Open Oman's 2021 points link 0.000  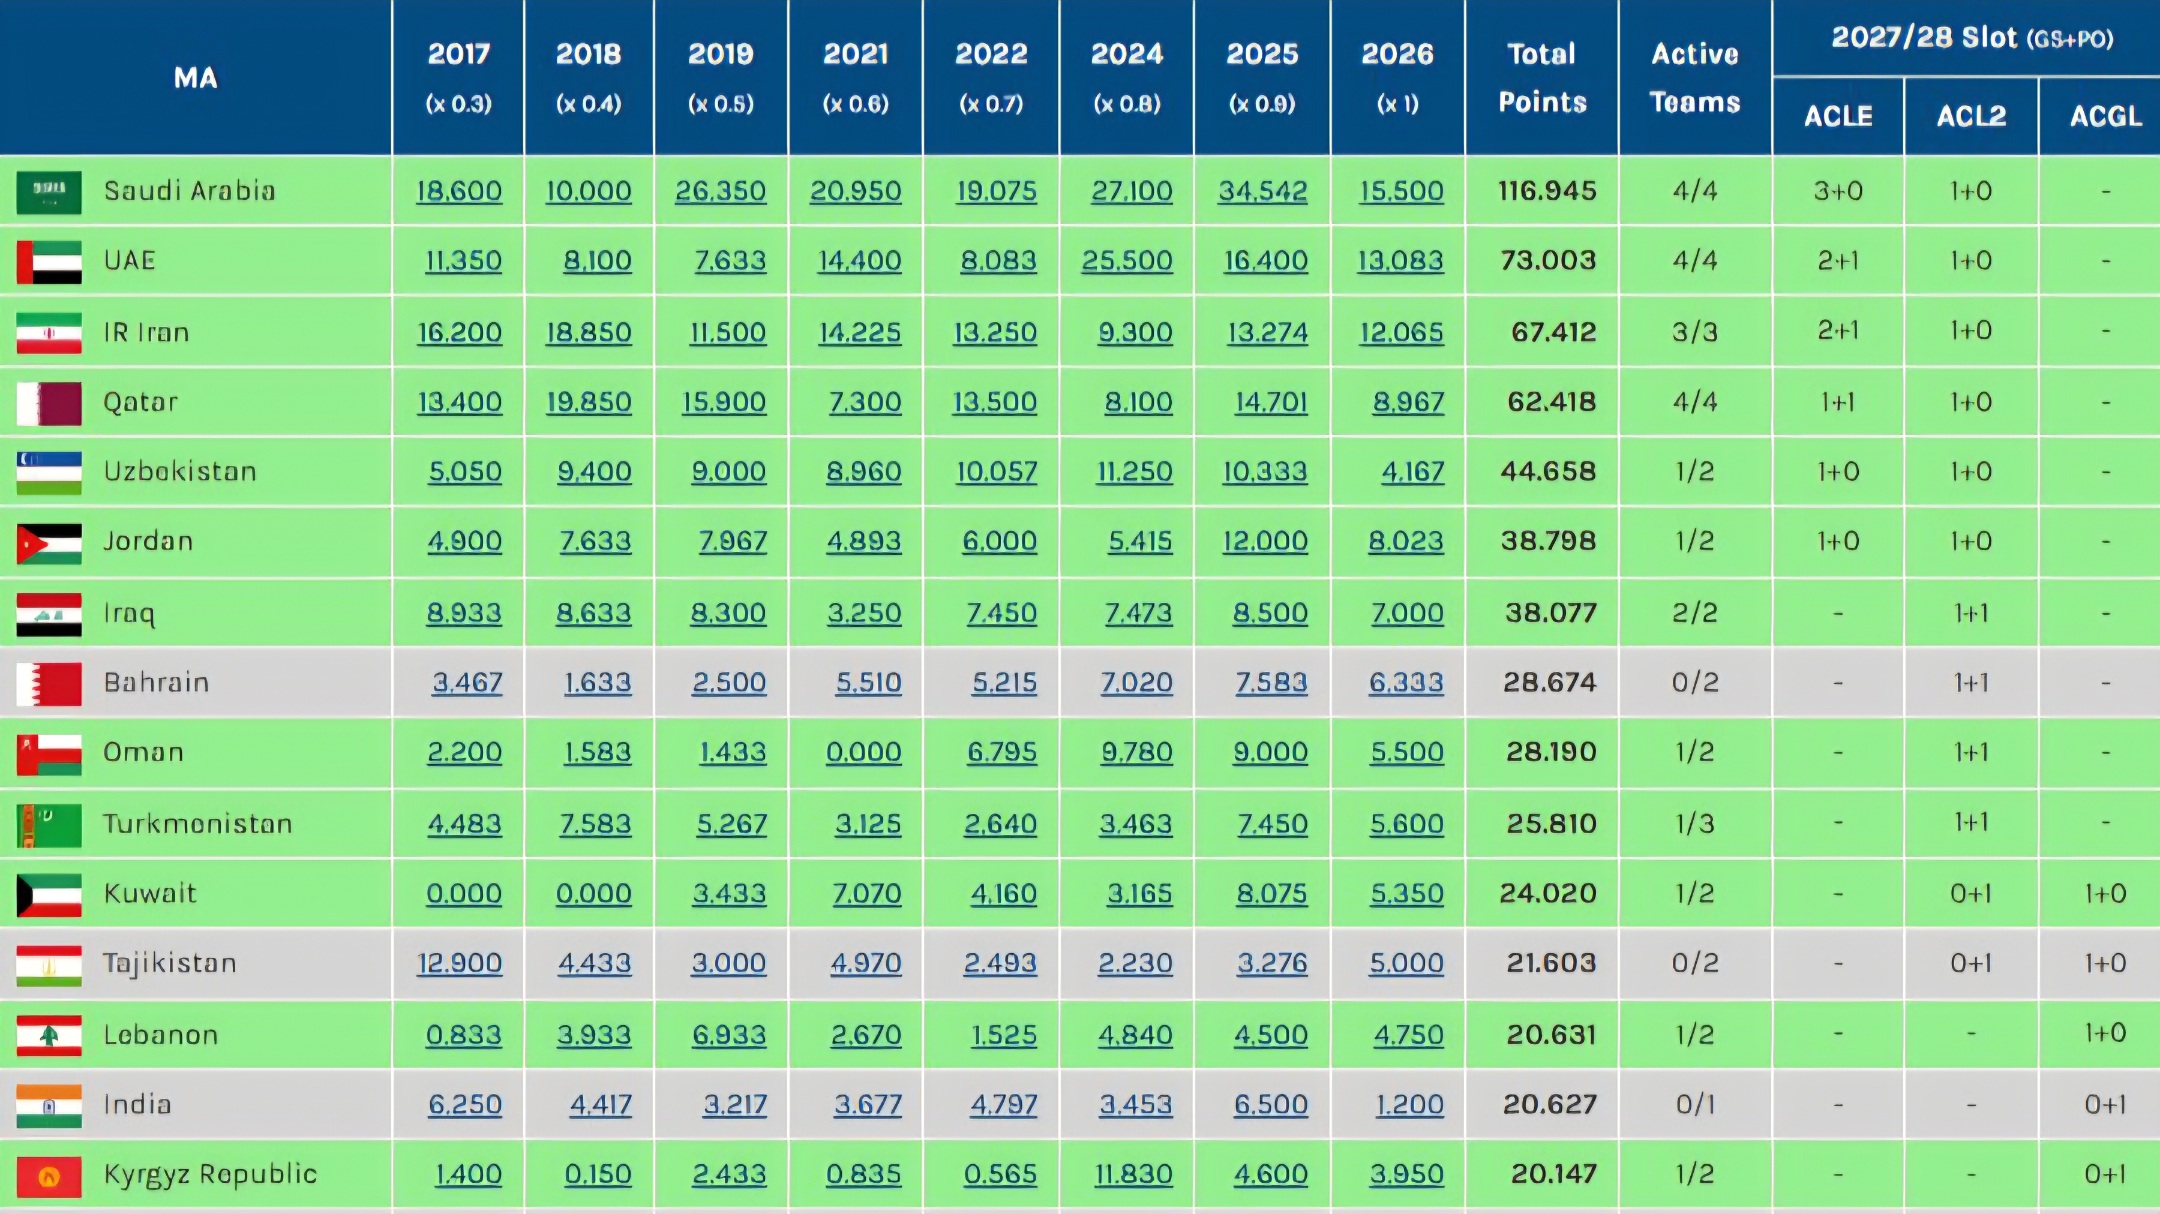[x=863, y=752]
